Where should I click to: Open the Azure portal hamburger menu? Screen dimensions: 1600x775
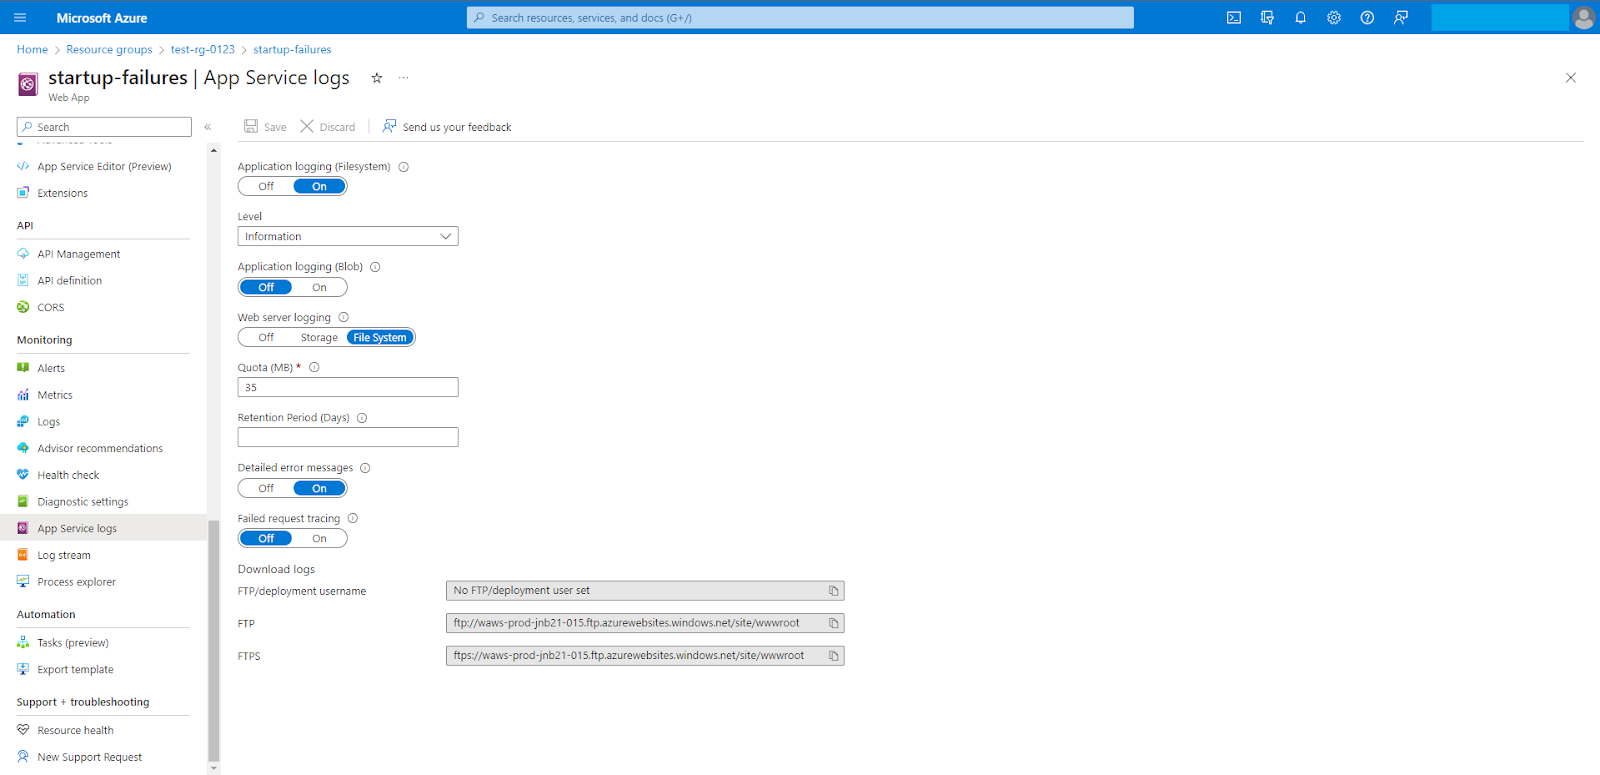coord(20,18)
